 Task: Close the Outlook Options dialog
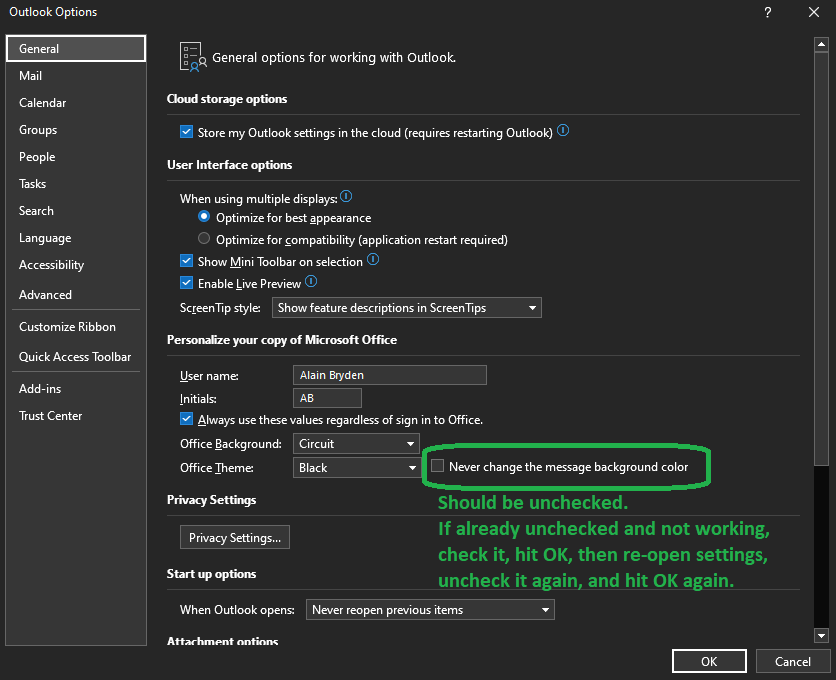click(x=814, y=12)
